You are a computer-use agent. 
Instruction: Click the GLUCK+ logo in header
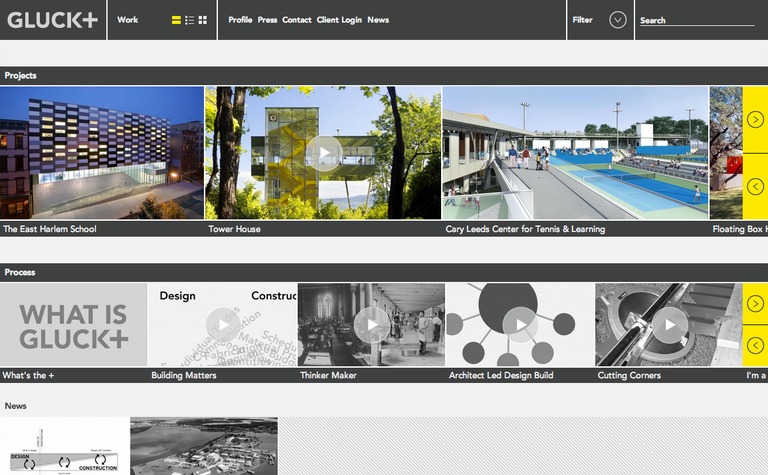52,20
